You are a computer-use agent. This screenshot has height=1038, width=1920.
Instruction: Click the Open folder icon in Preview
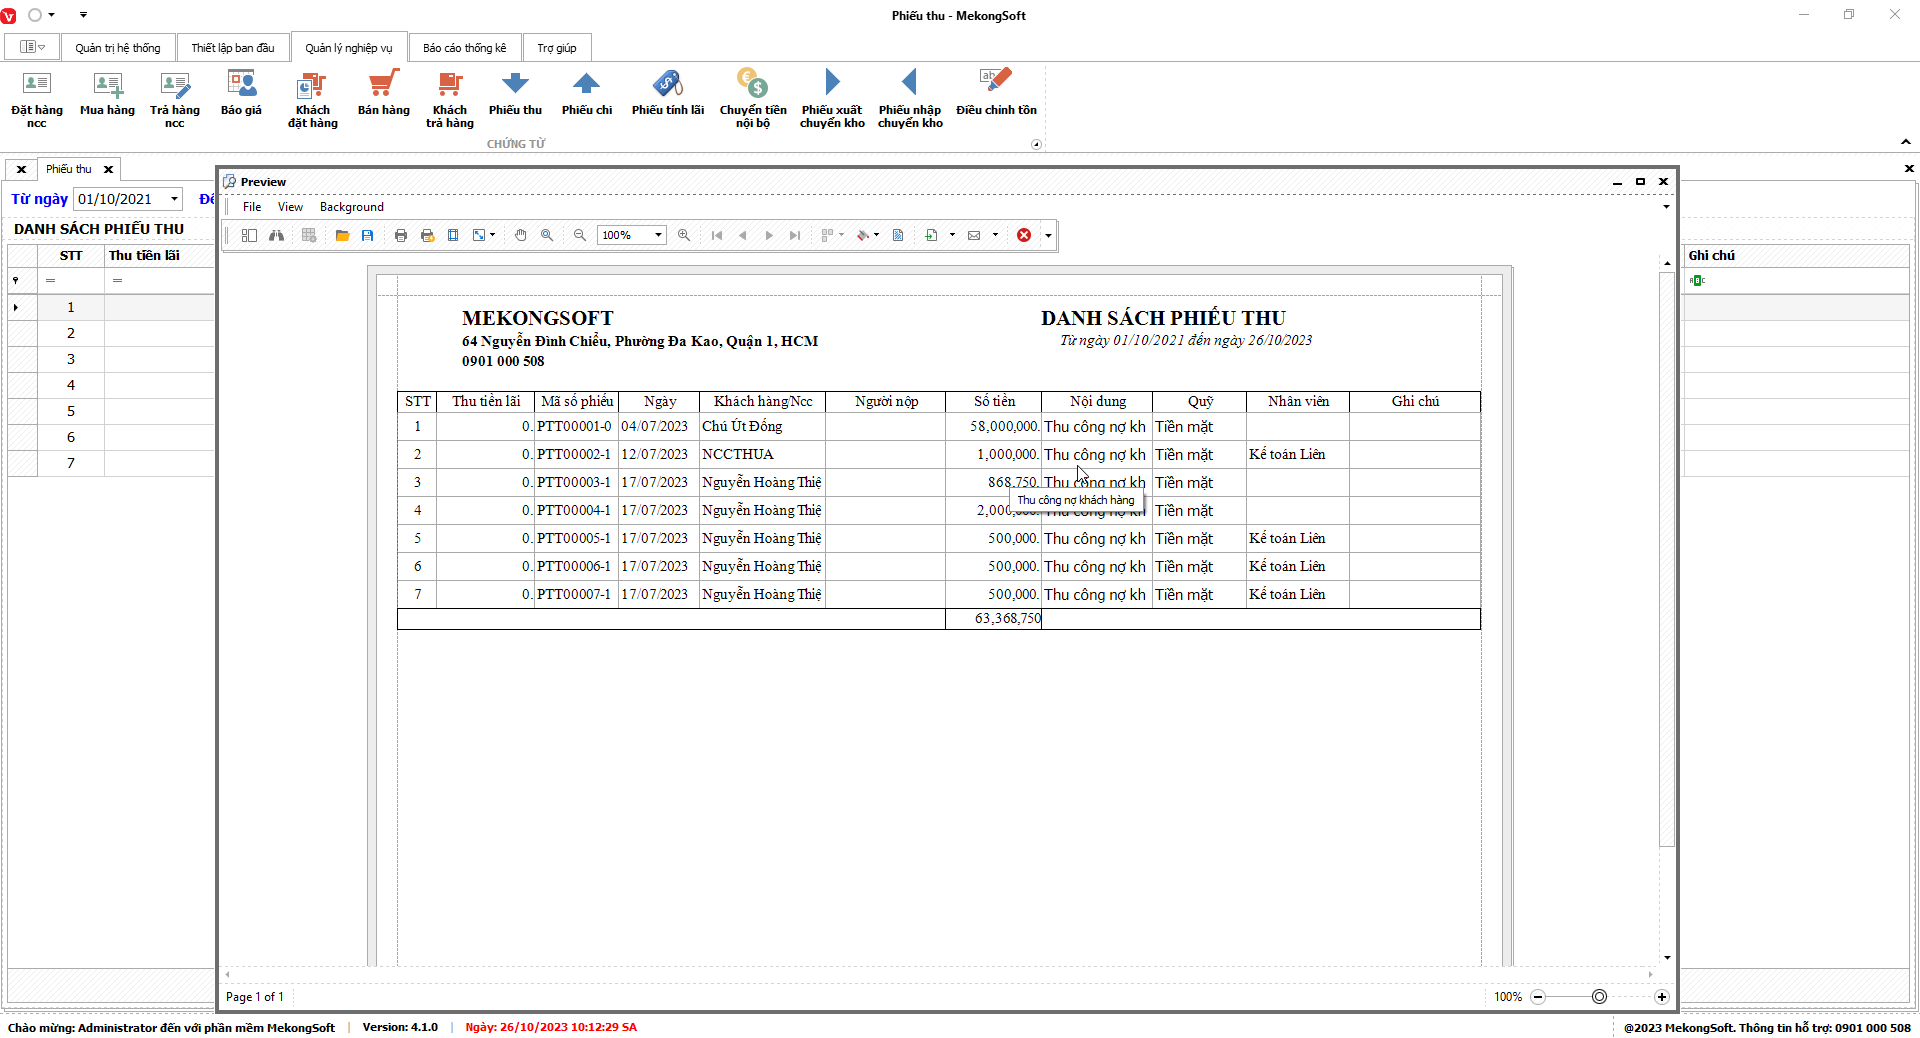(342, 235)
